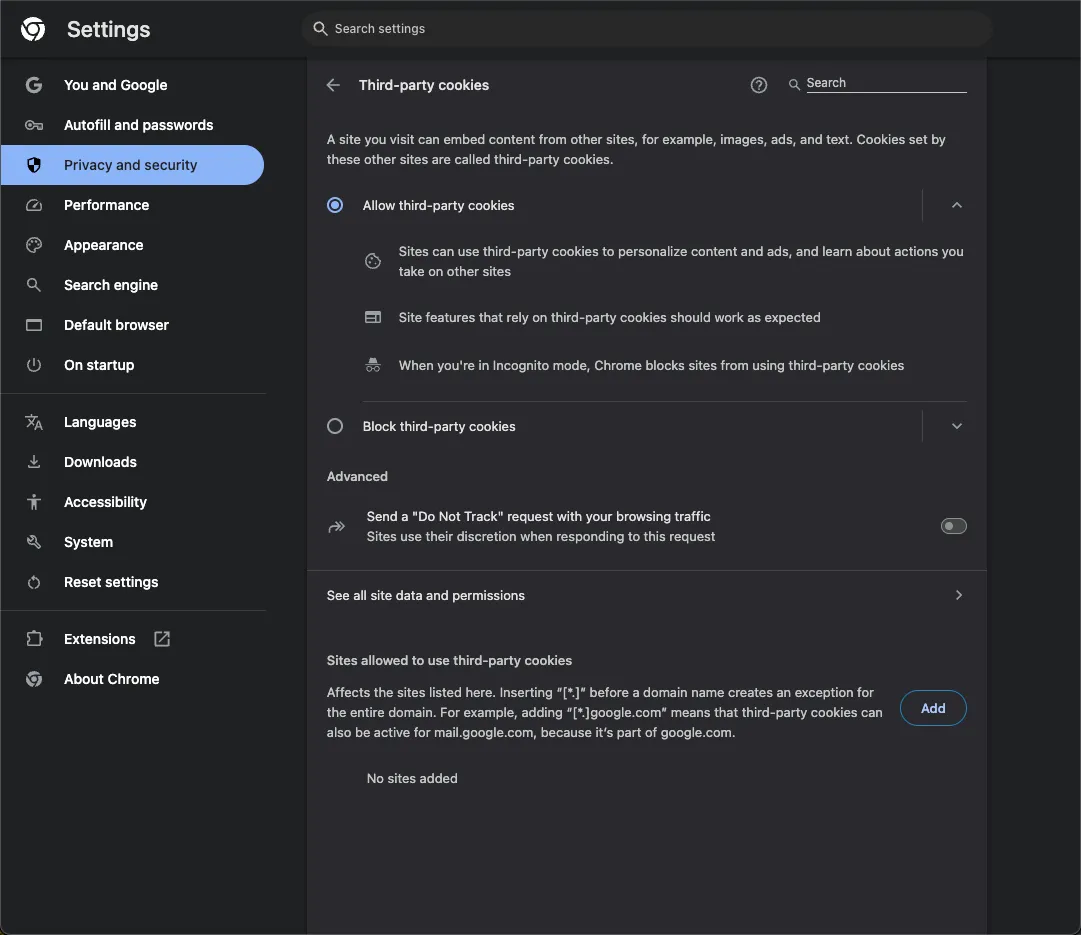
Task: Expand the Block third-party cookies details
Action: pos(956,426)
